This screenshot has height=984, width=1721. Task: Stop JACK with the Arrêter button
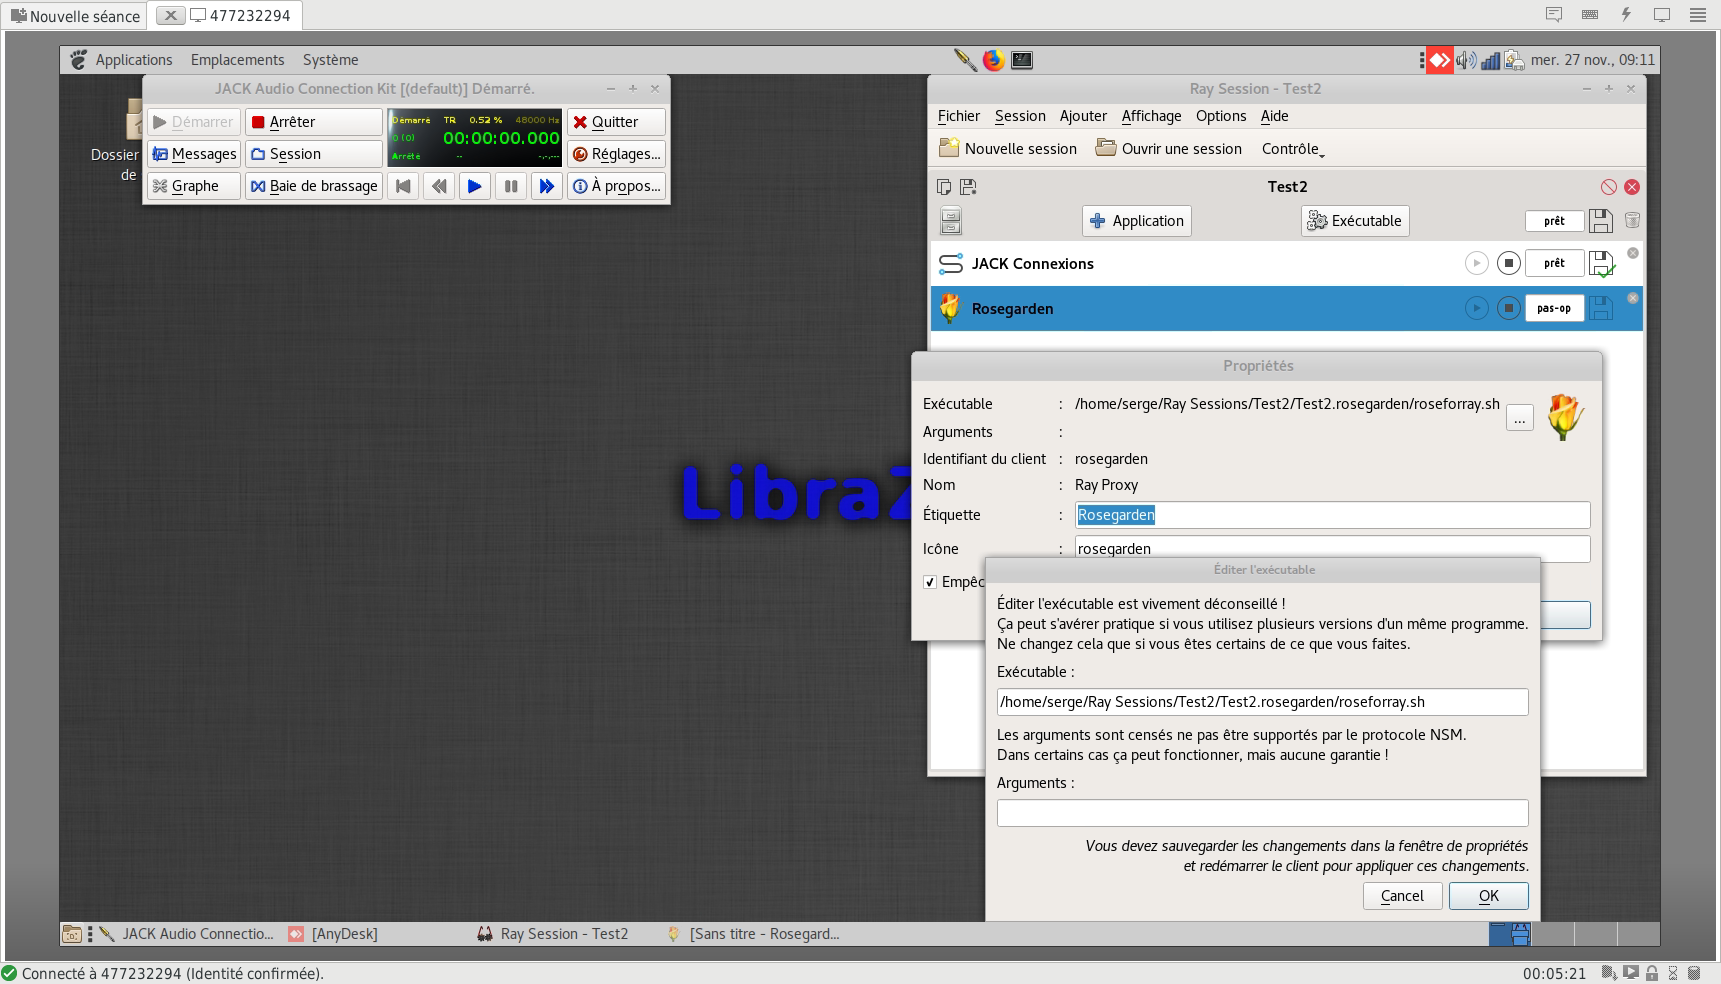coord(314,122)
